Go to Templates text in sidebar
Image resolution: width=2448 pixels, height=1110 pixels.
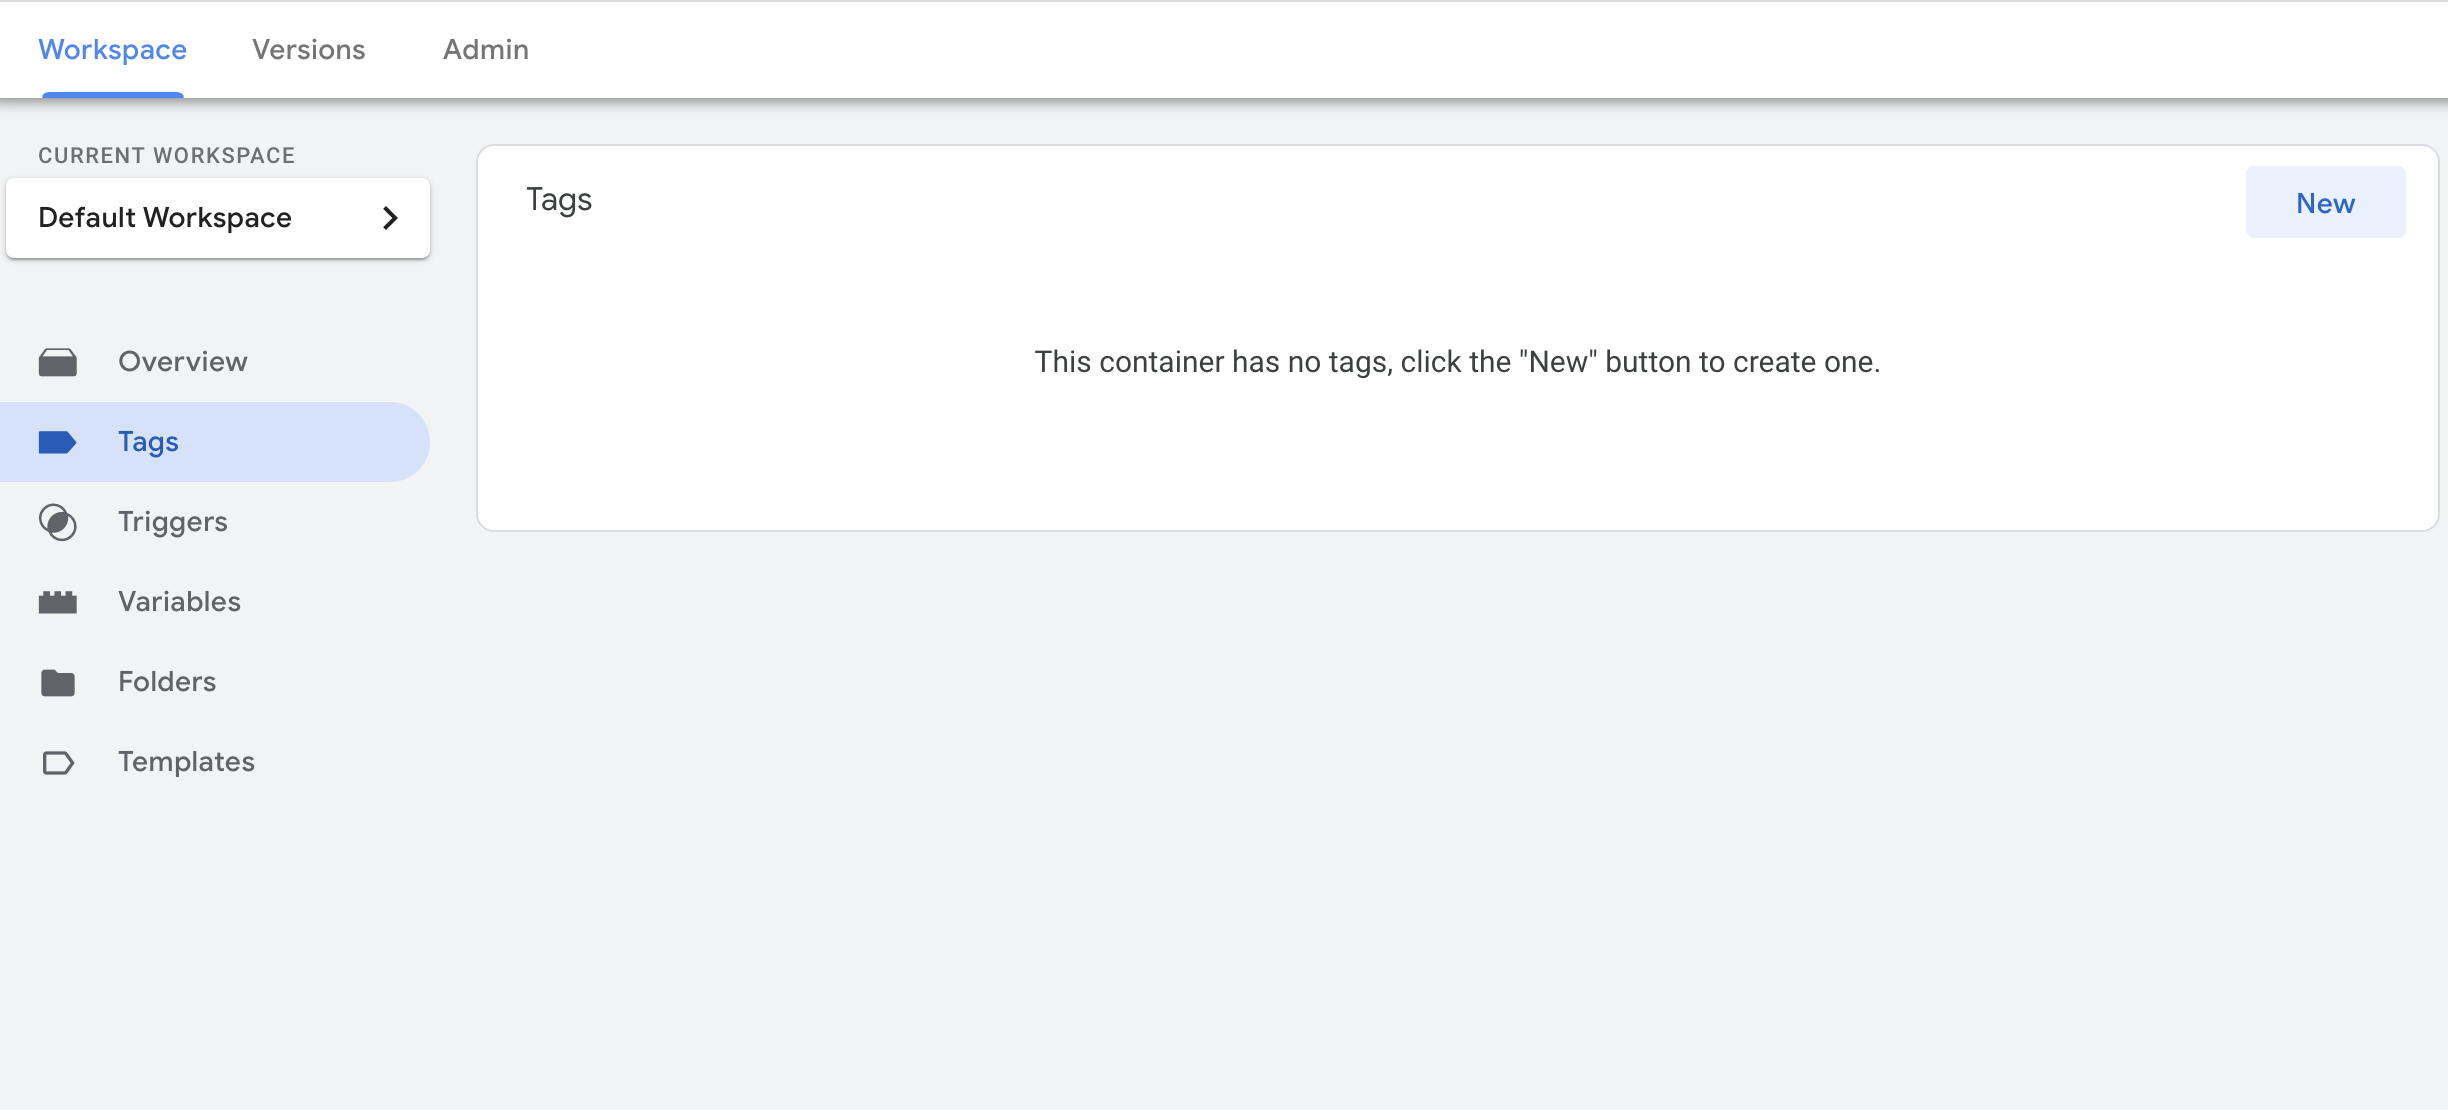pos(186,762)
